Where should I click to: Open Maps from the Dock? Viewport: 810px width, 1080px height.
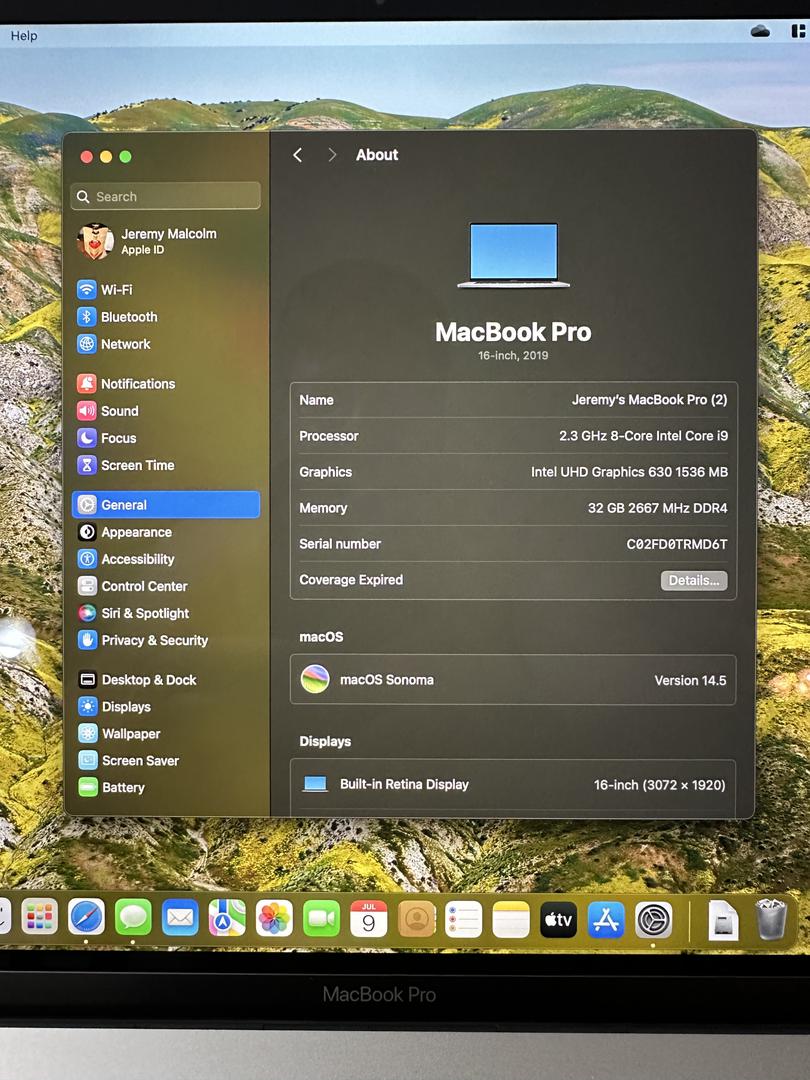tap(227, 918)
